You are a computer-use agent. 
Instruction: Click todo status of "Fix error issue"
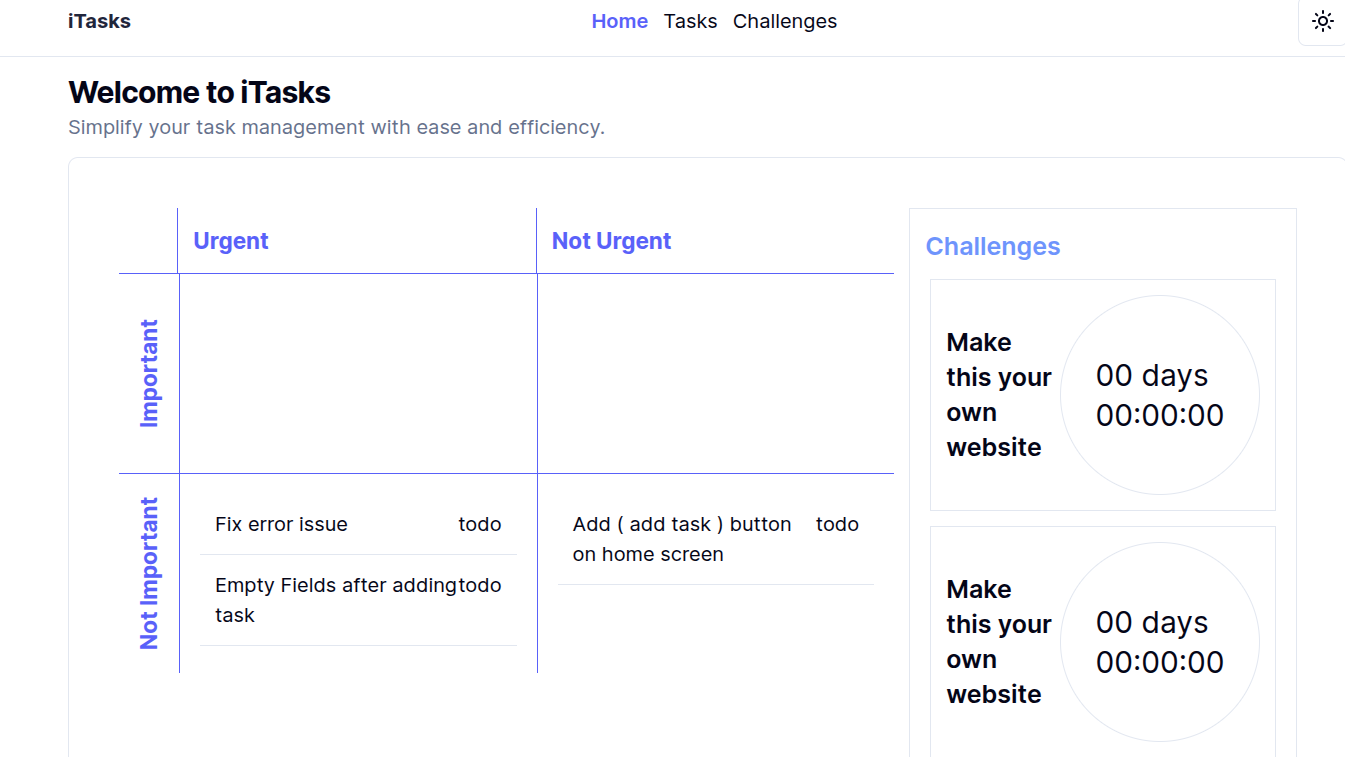click(480, 524)
